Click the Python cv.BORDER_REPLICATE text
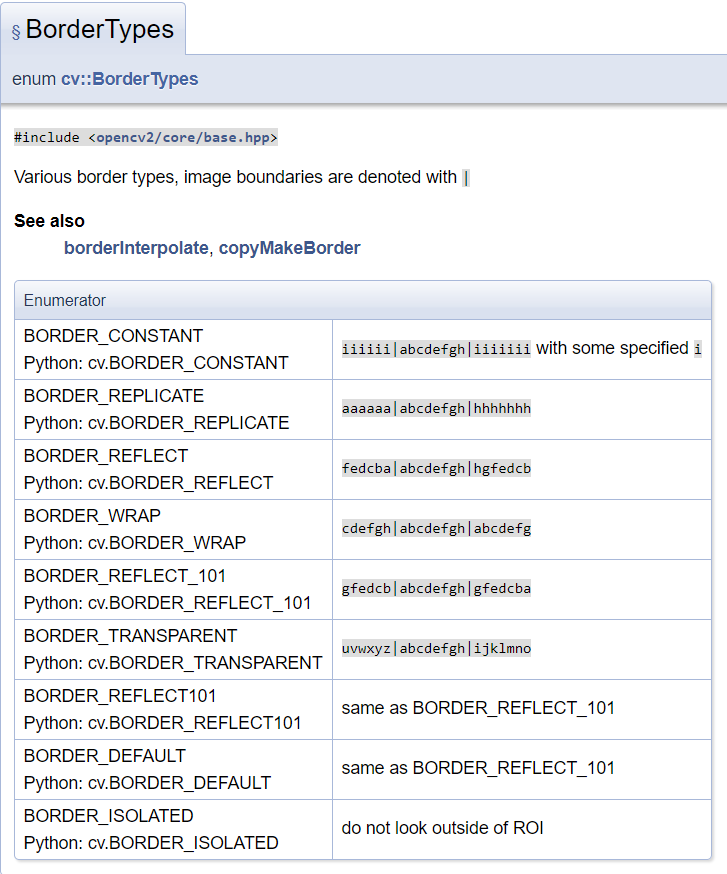This screenshot has width=727, height=874. click(x=156, y=422)
